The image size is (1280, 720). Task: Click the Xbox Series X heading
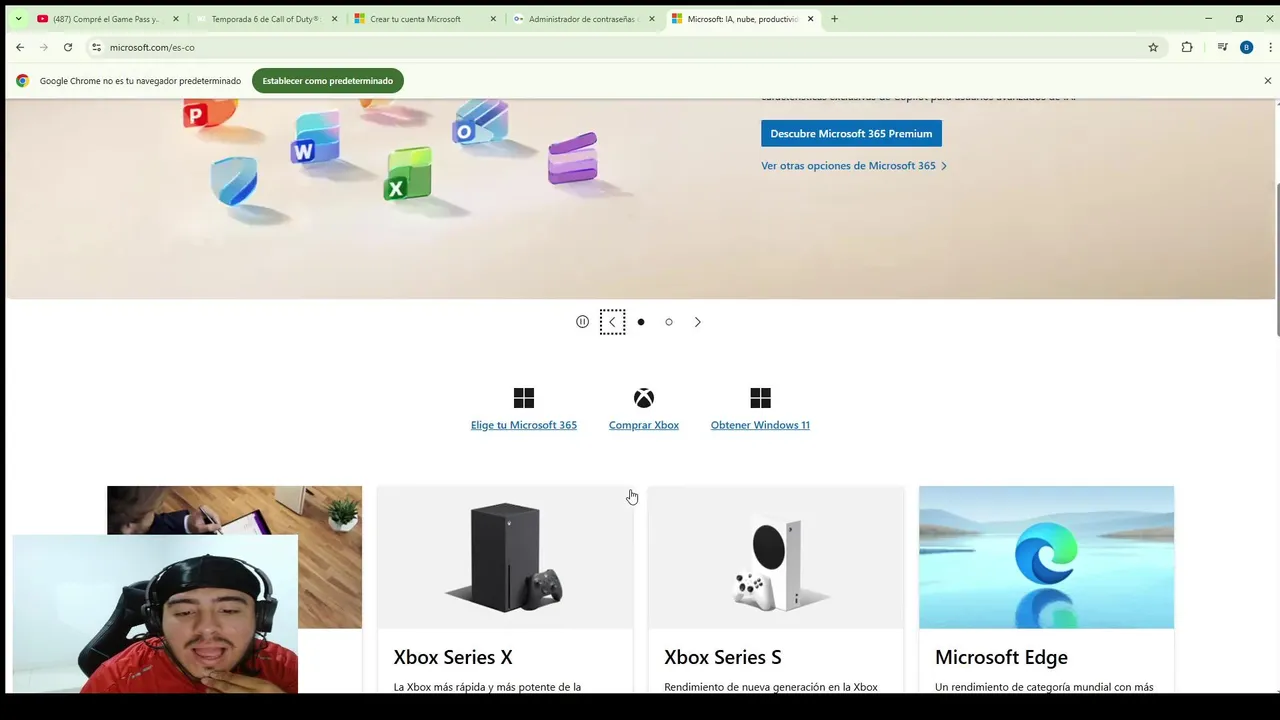[x=453, y=657]
